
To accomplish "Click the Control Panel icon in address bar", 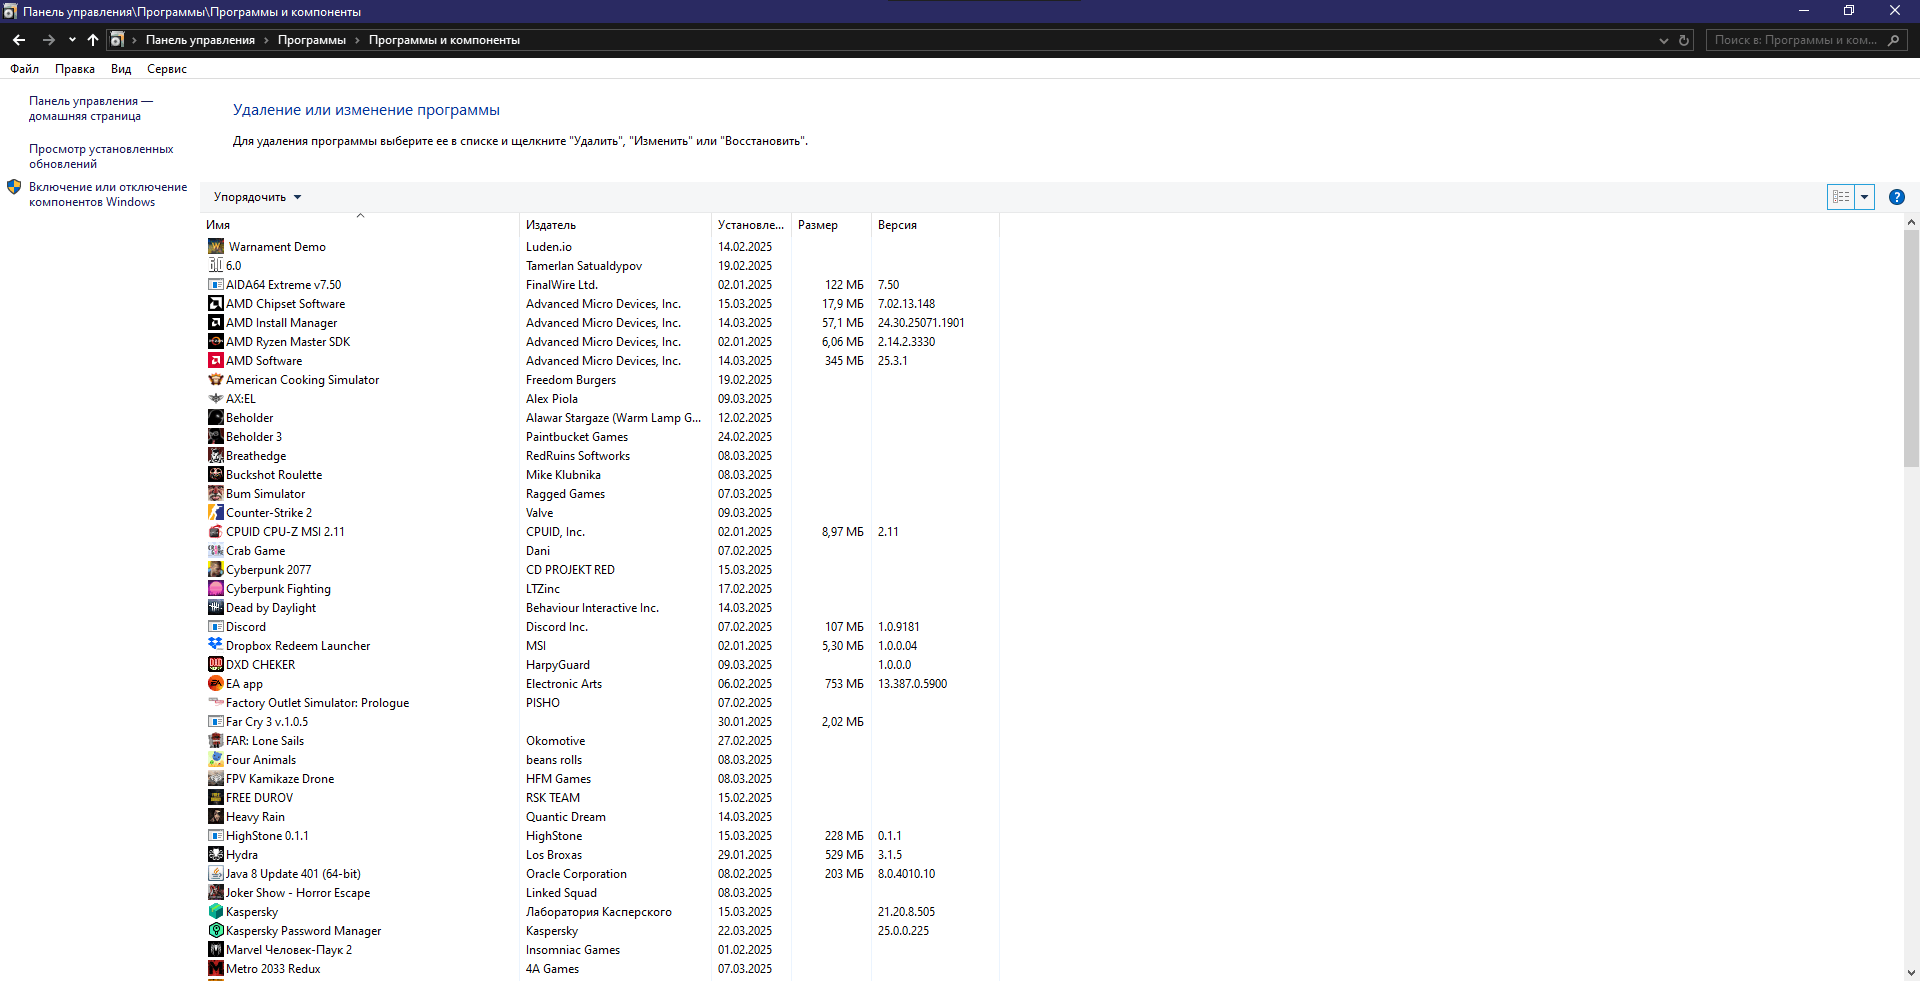I will click(117, 40).
